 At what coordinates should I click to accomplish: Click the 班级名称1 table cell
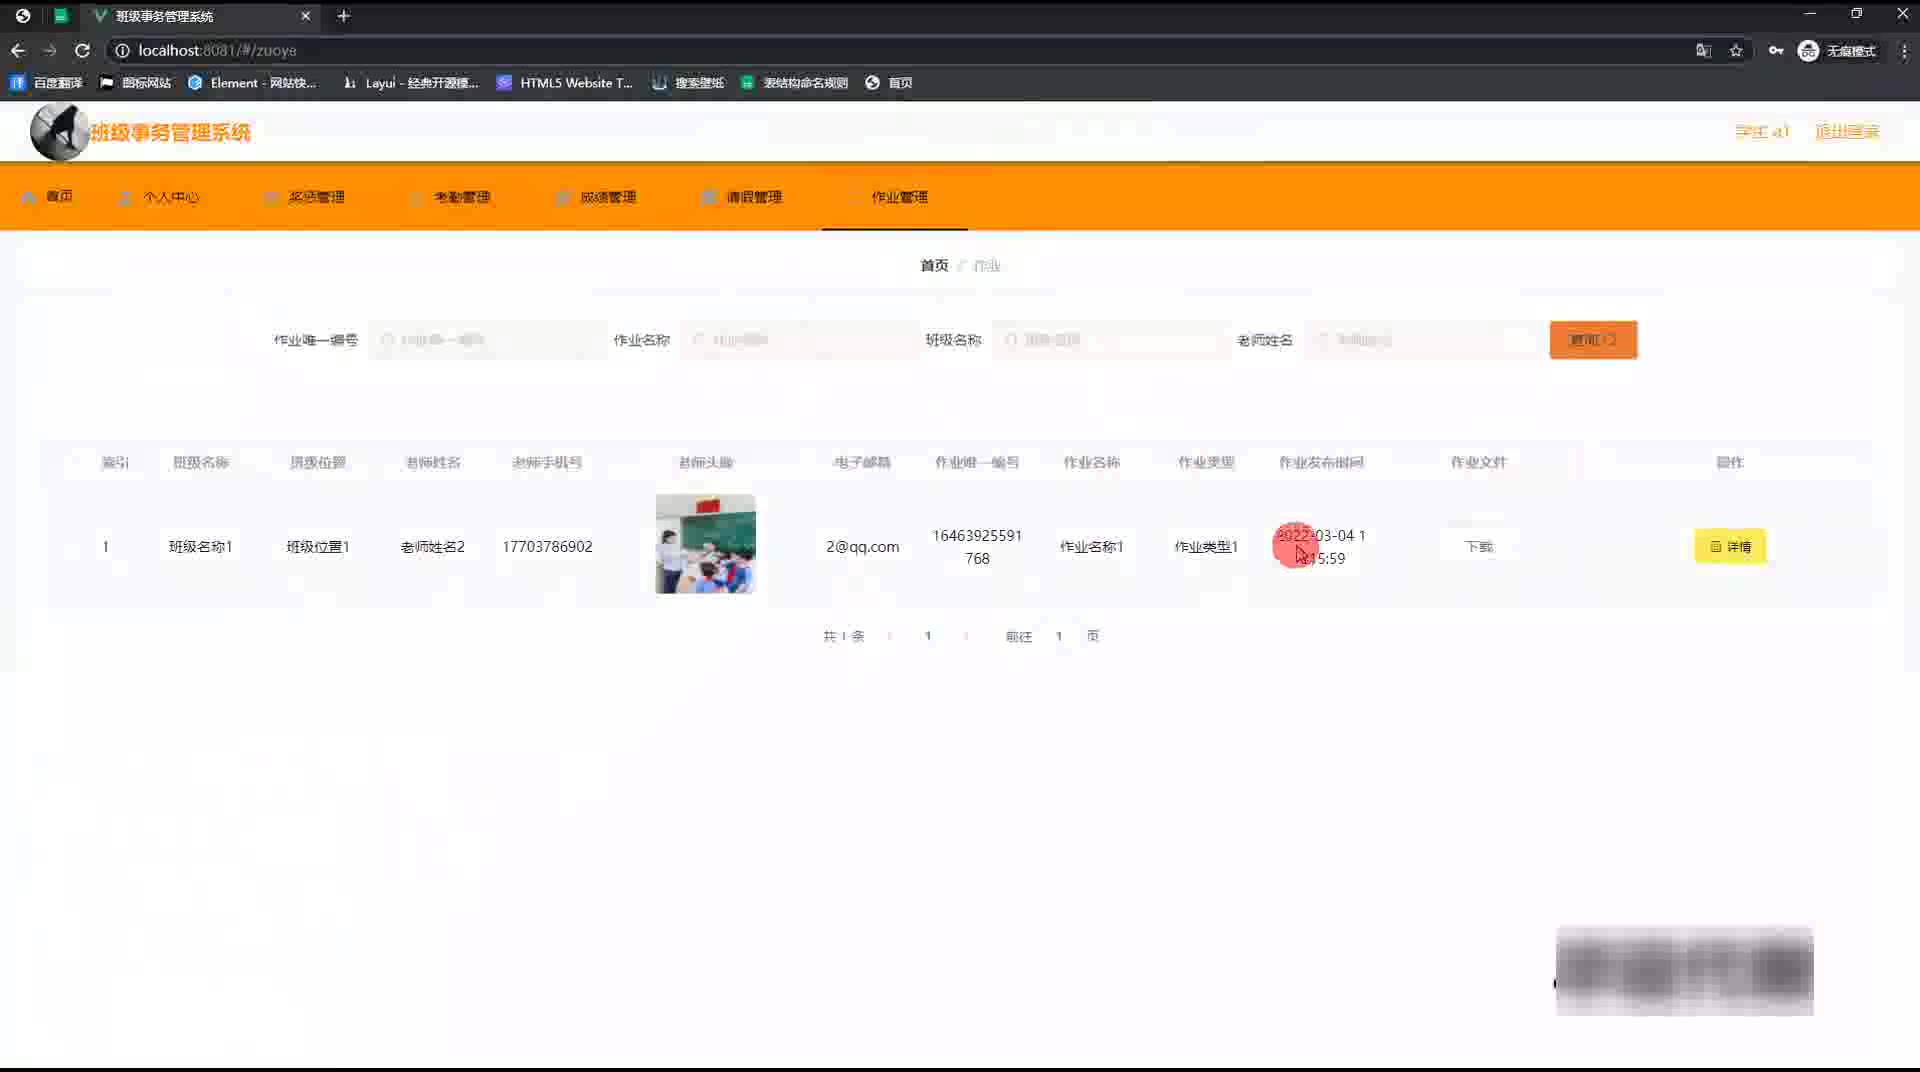click(x=200, y=547)
